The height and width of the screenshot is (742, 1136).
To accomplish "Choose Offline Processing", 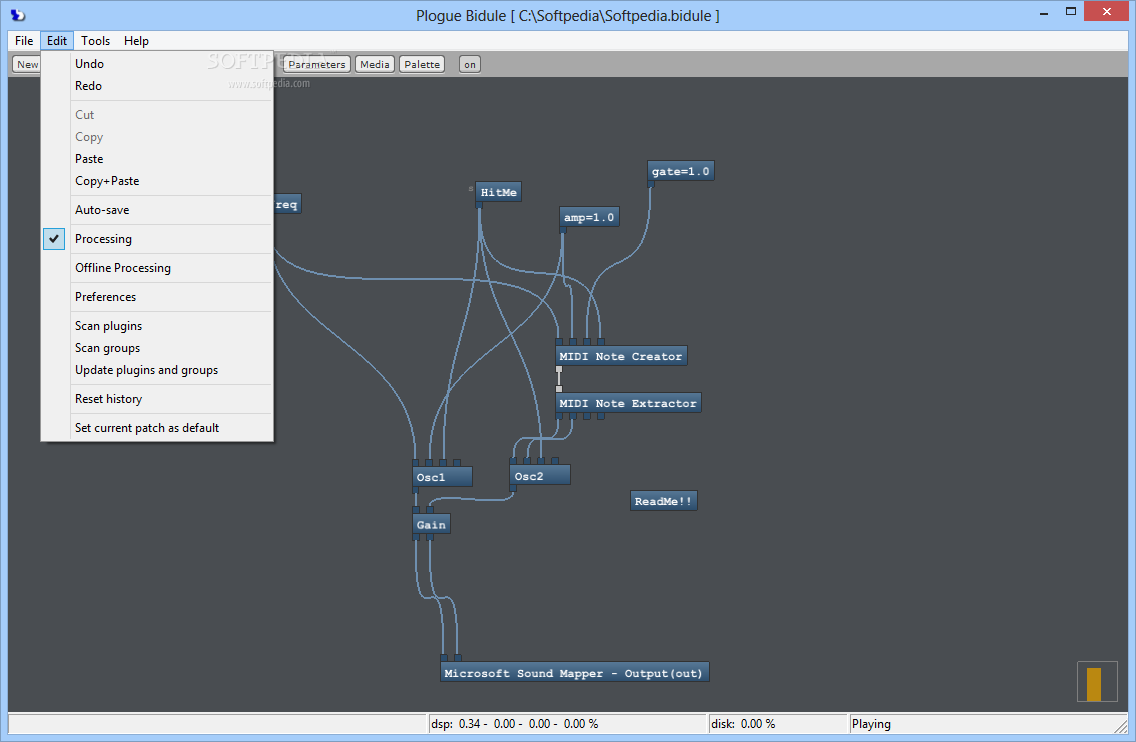I will [157, 268].
